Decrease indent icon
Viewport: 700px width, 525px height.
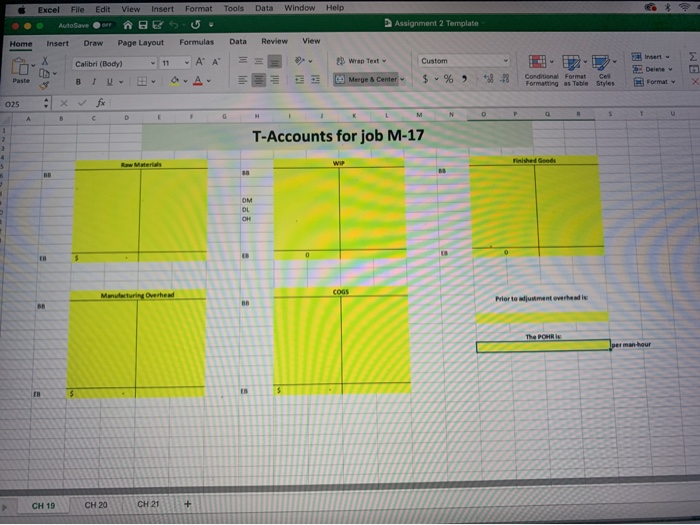300,80
